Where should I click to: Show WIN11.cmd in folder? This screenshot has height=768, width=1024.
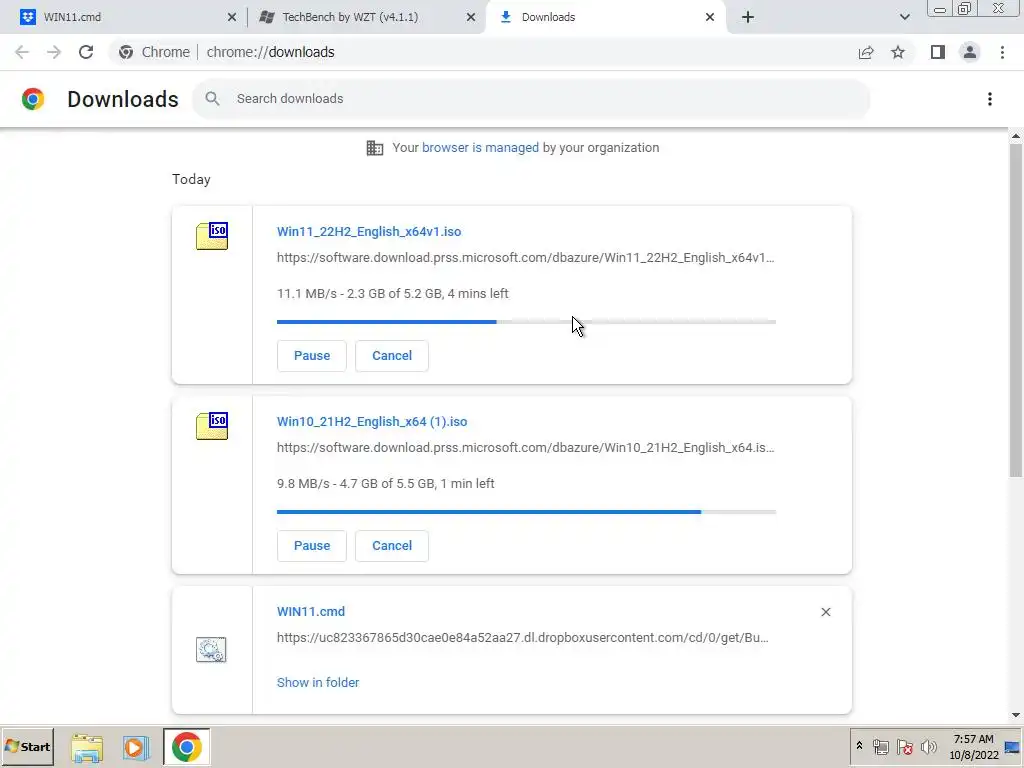[318, 682]
